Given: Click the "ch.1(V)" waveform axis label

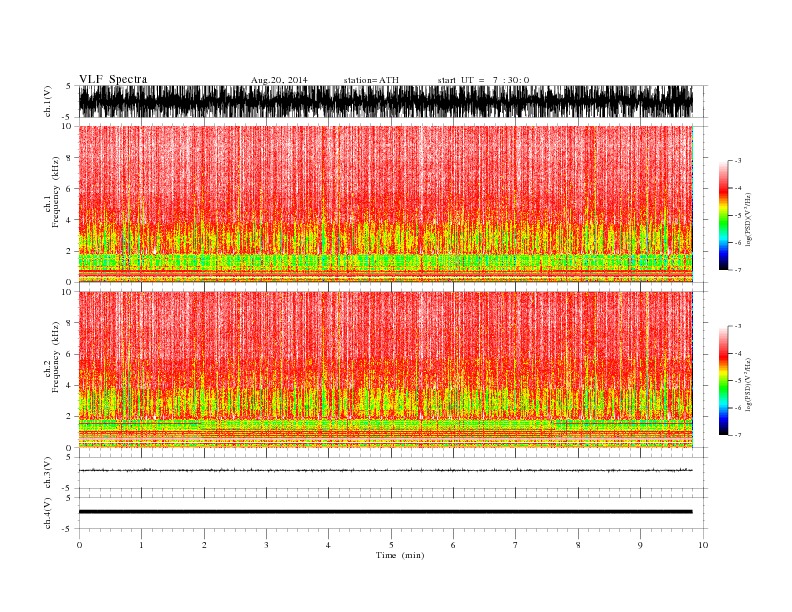Looking at the screenshot, I should (48, 101).
